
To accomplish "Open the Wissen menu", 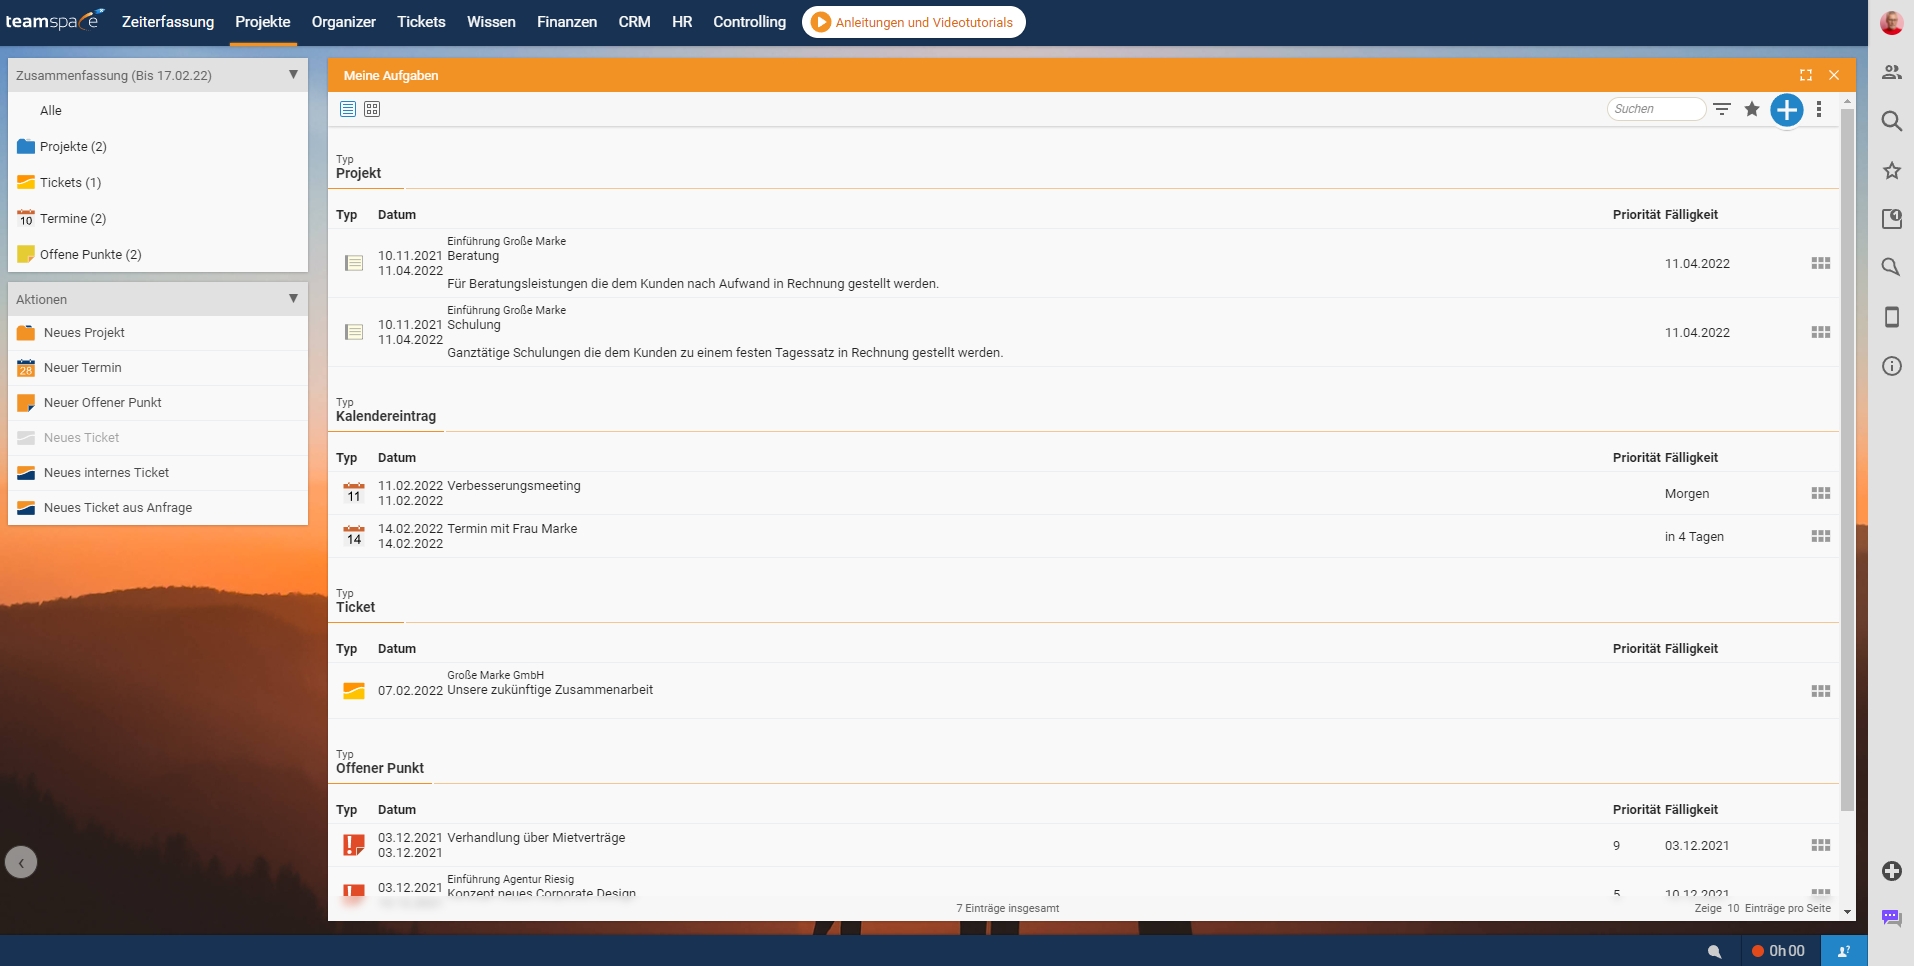I will [x=491, y=22].
